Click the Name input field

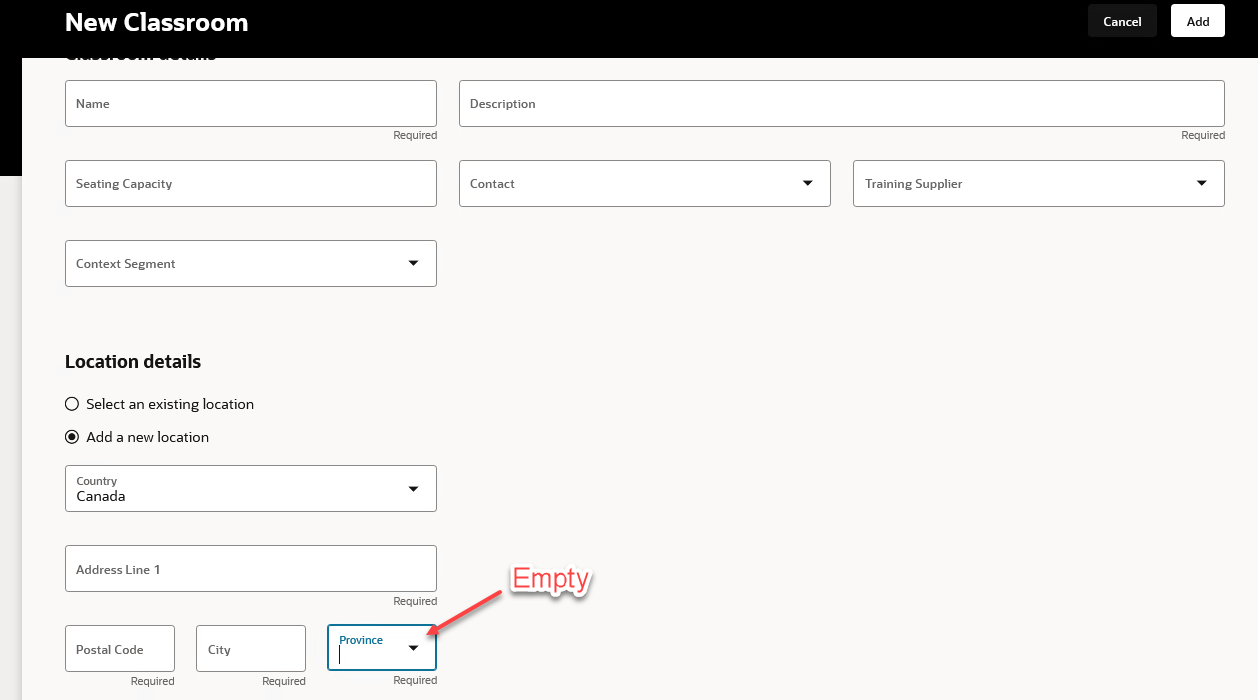(250, 103)
